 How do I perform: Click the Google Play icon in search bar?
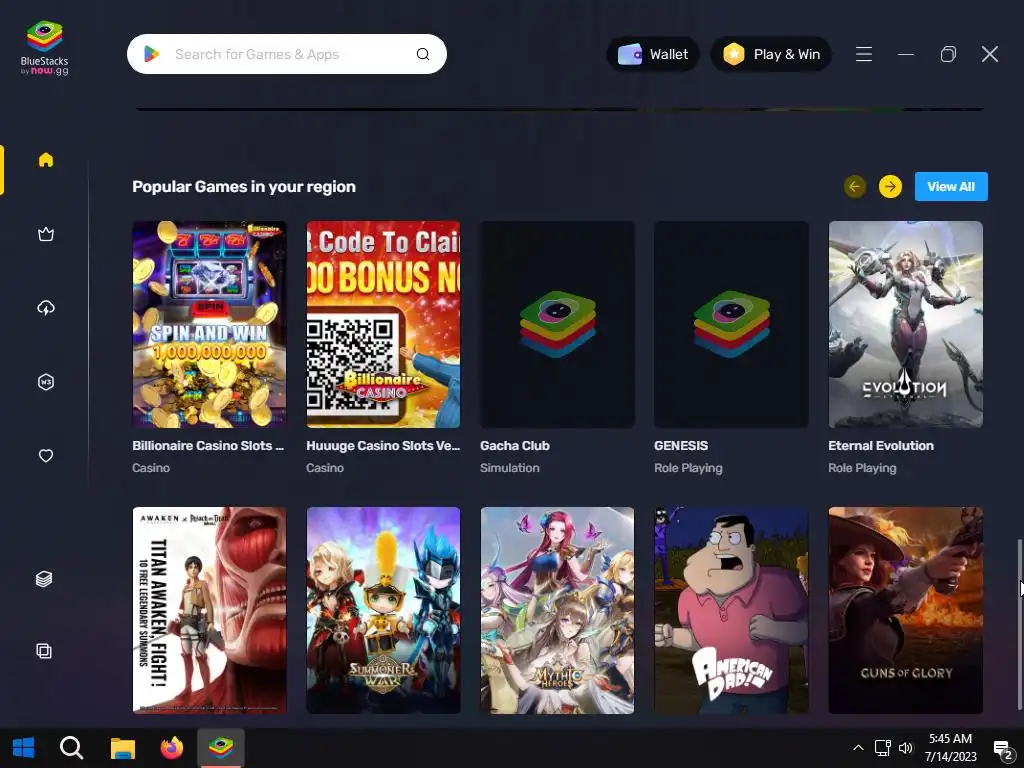(152, 54)
